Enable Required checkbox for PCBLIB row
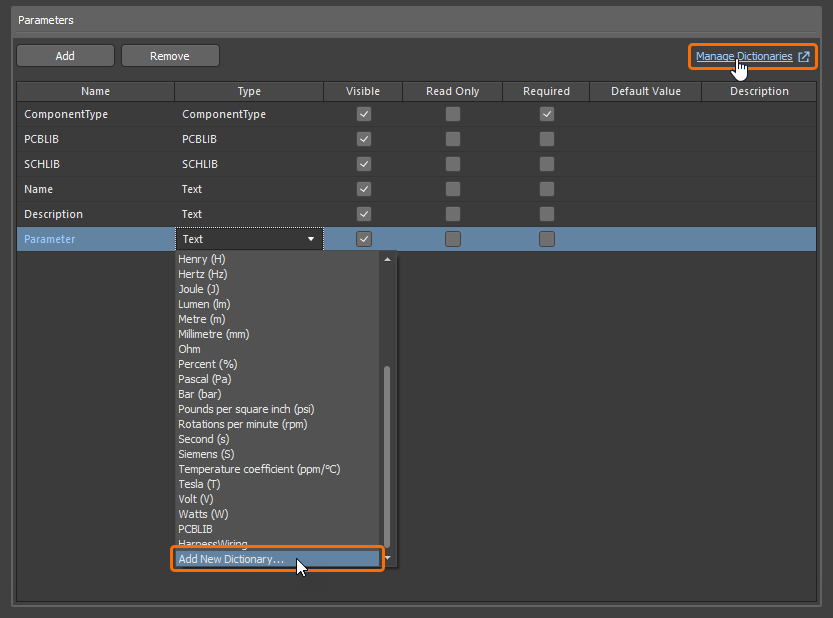833x618 pixels. [547, 139]
